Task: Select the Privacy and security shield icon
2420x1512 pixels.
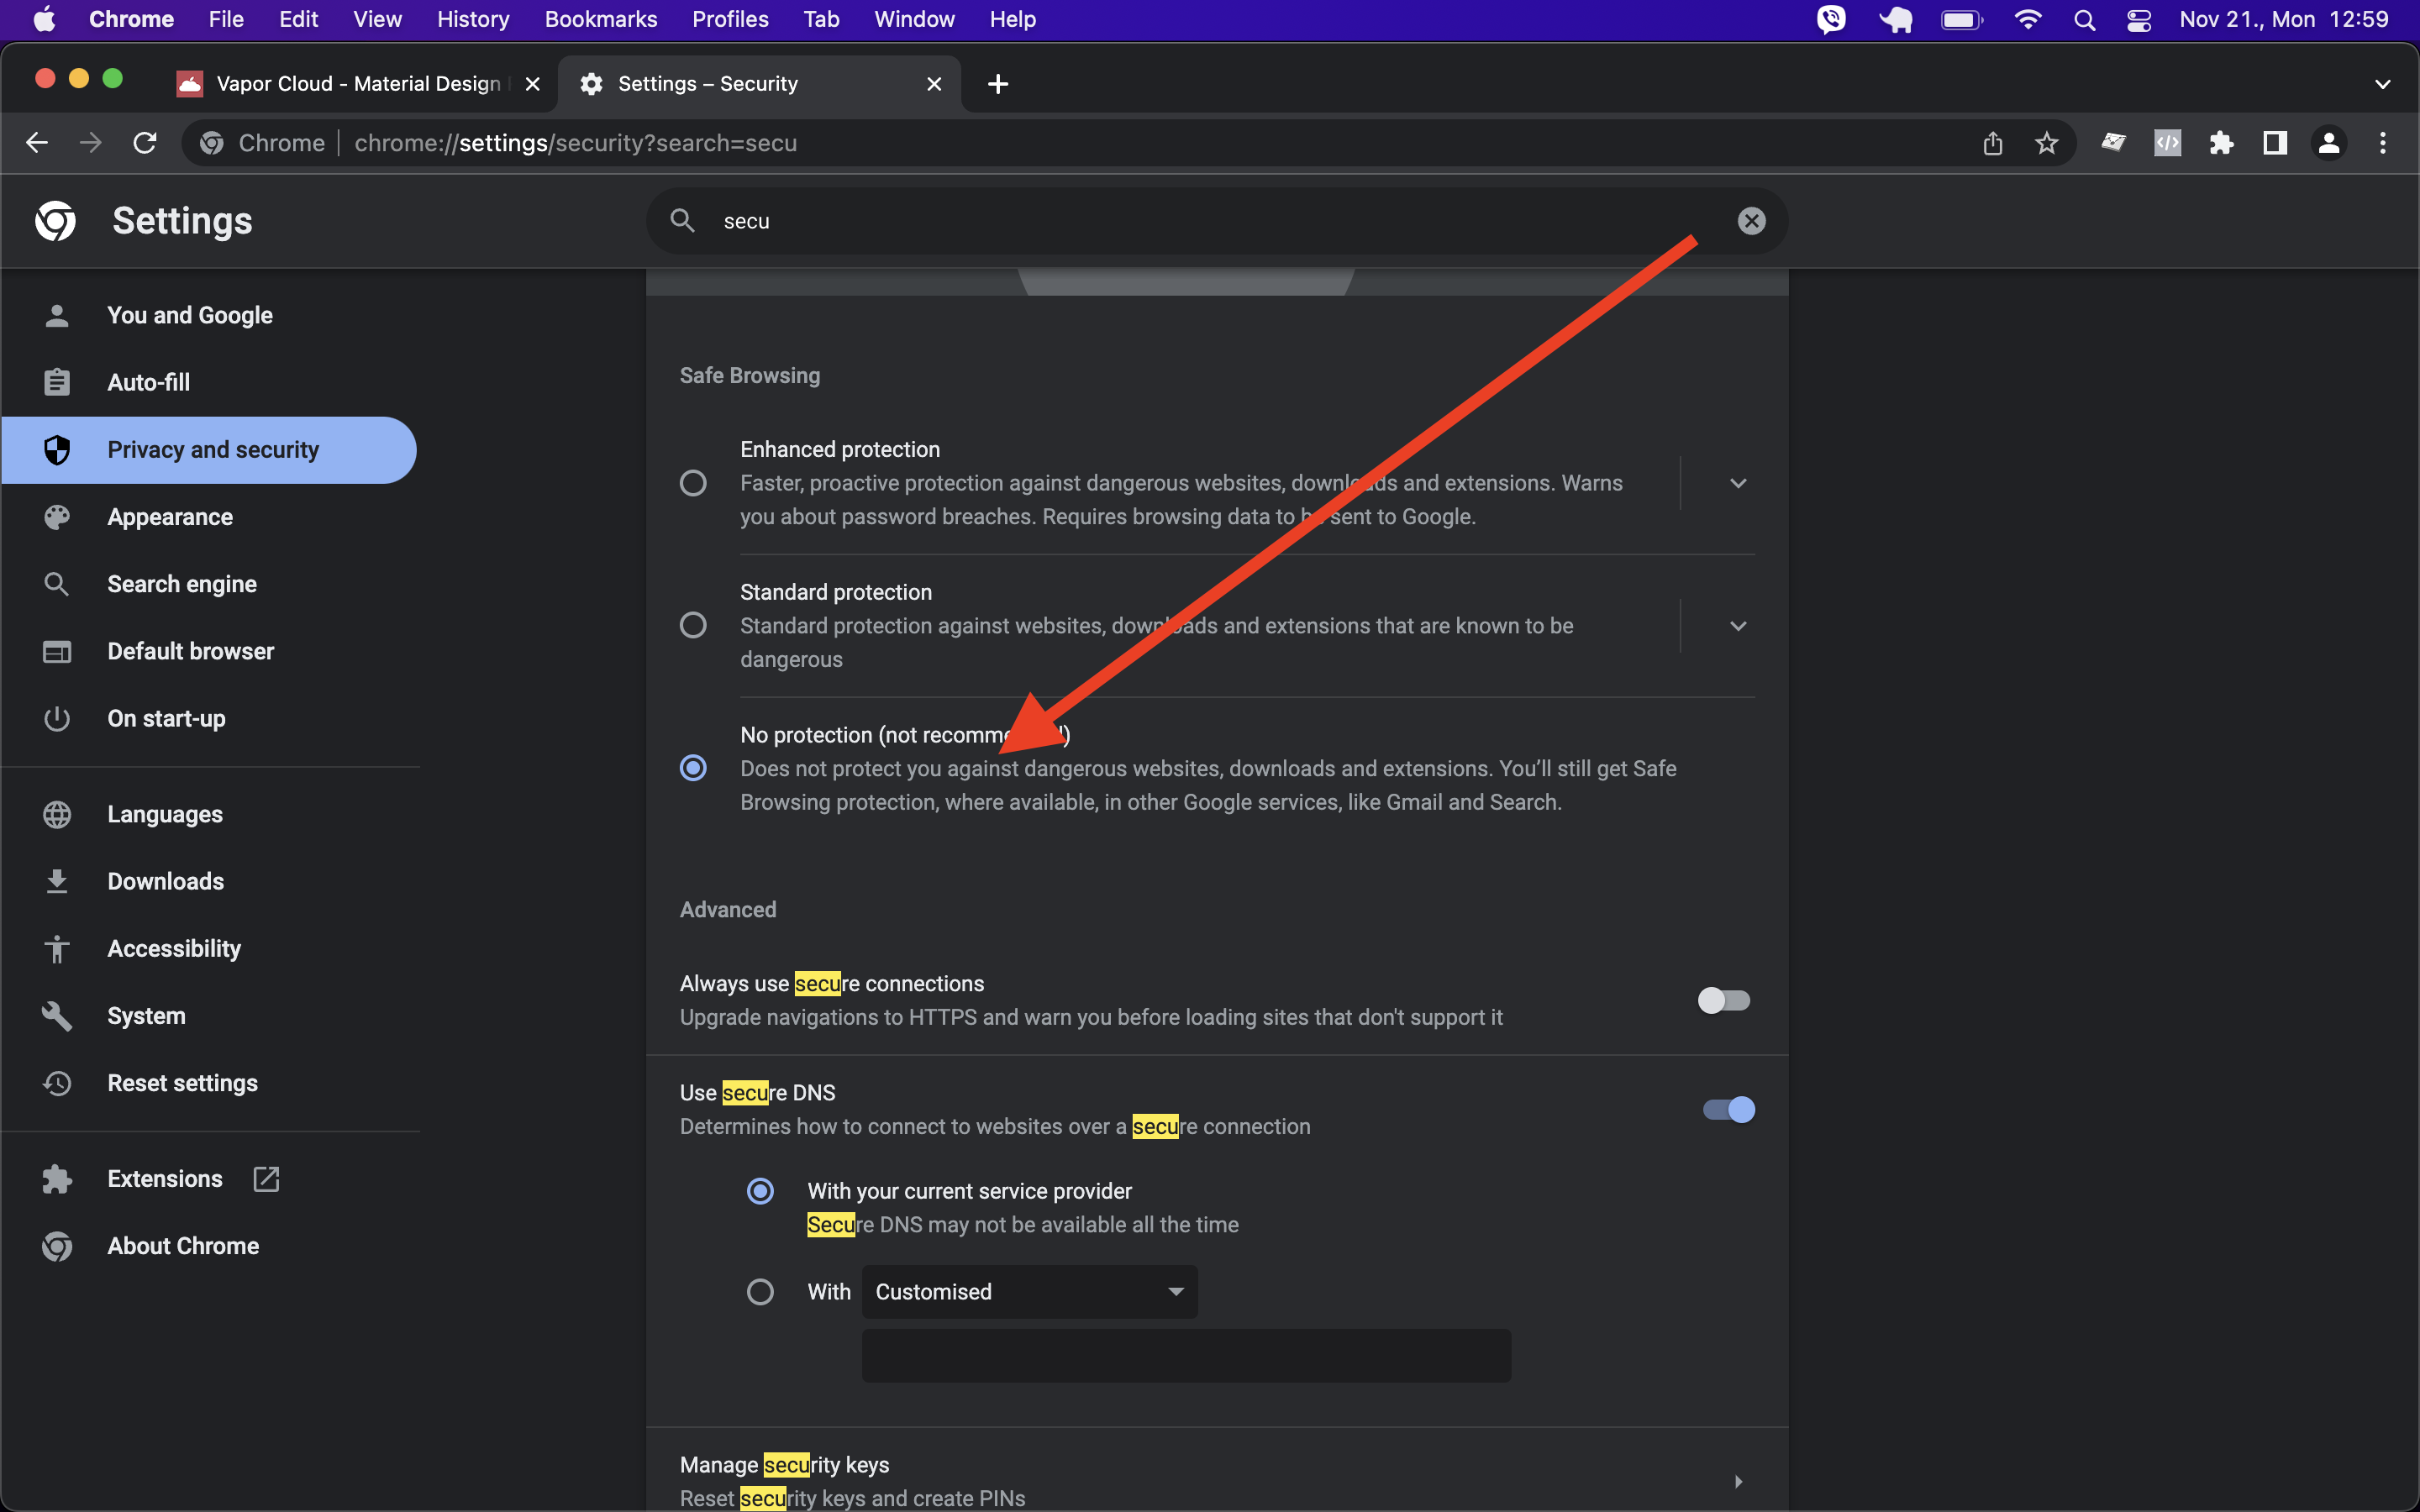Action: [57, 450]
